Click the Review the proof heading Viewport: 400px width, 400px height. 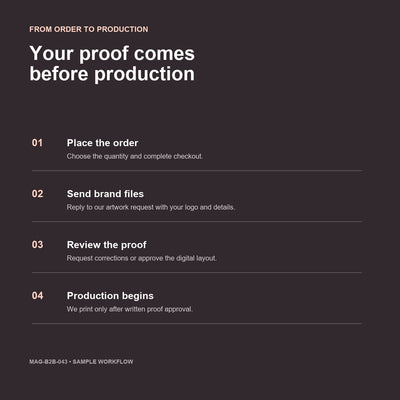click(107, 245)
